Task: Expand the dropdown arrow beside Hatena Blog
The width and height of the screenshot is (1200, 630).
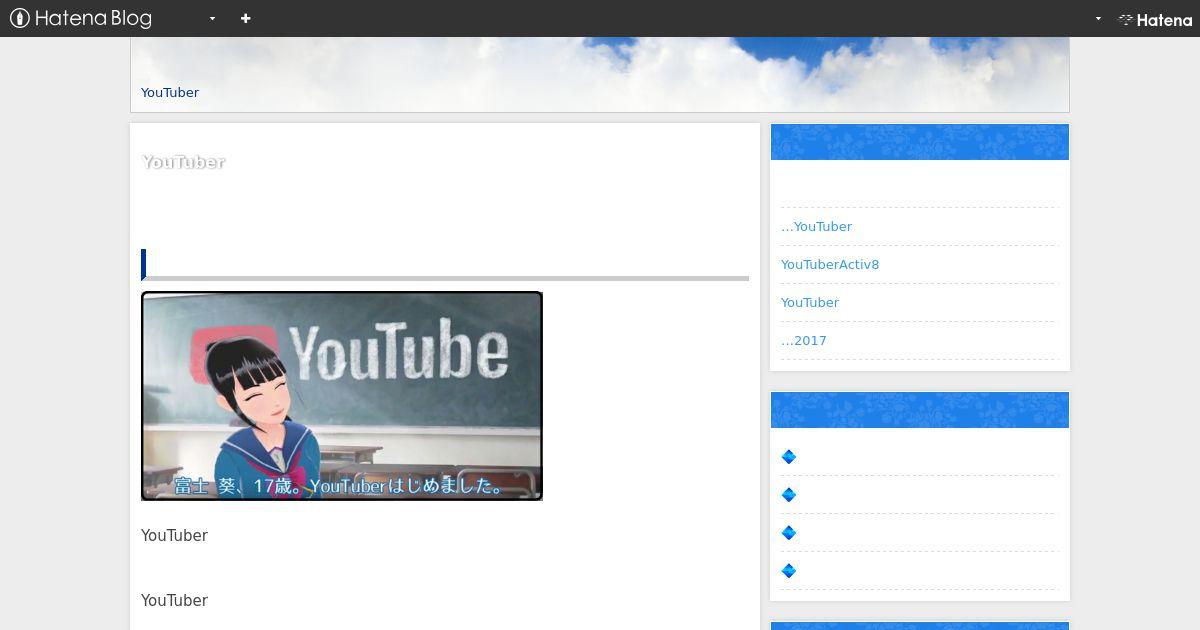Action: (212, 19)
